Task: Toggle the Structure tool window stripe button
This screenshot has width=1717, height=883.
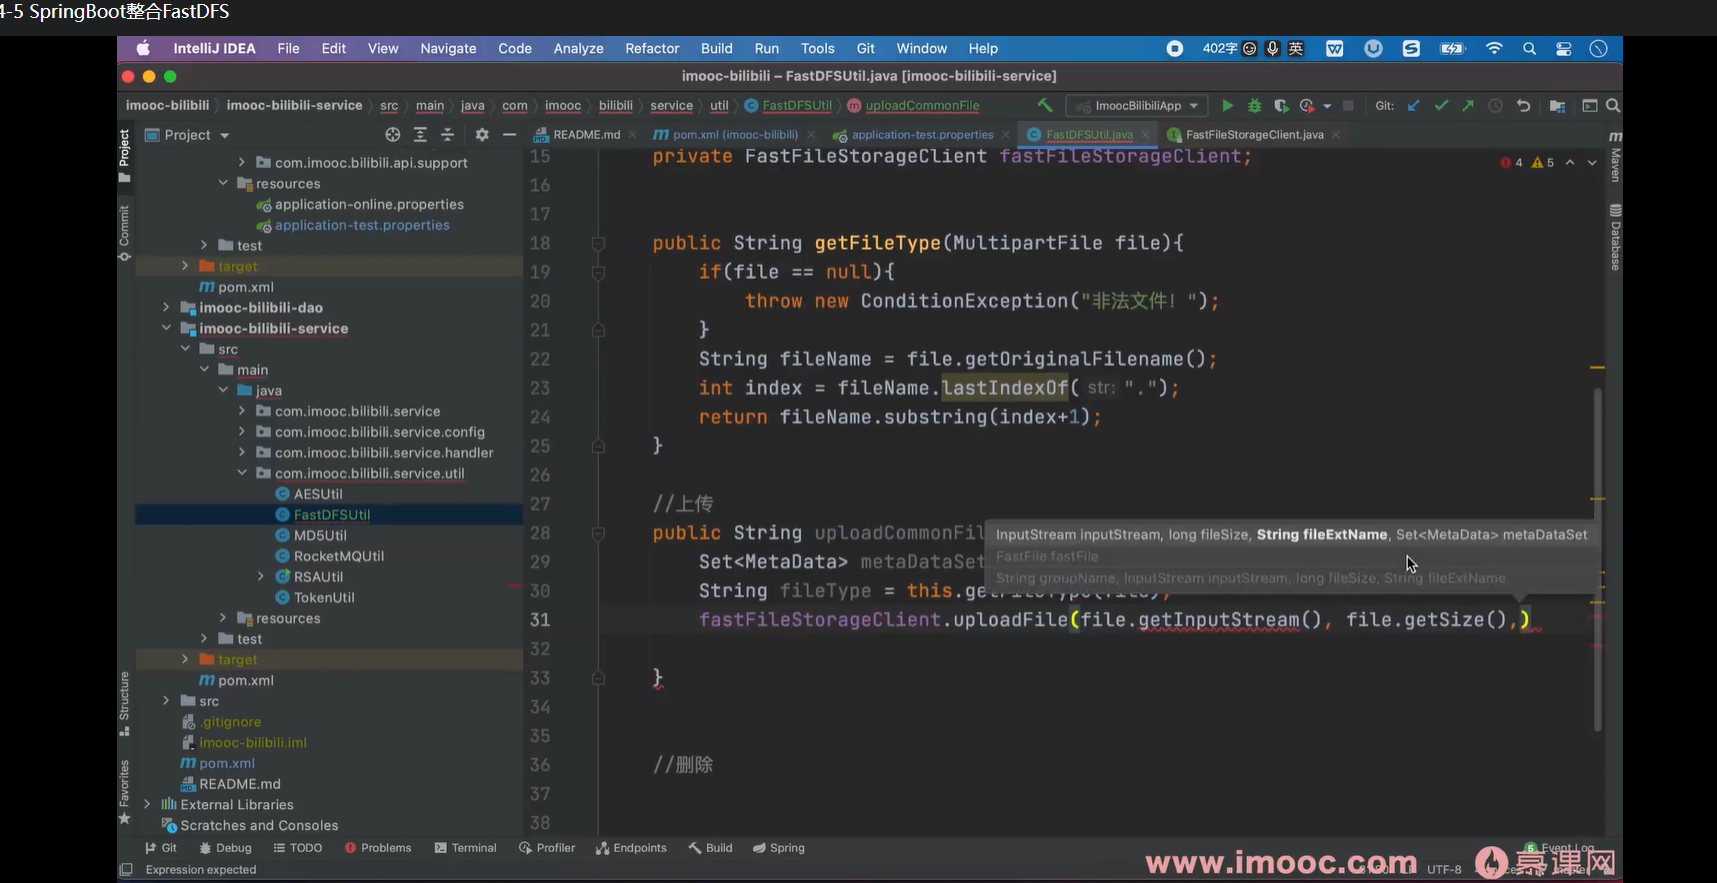Action: [124, 704]
